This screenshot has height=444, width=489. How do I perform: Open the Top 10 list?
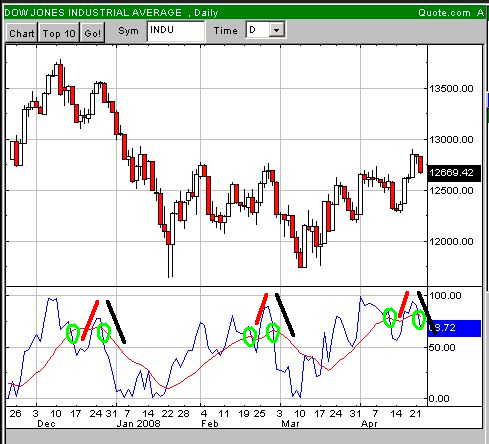click(59, 33)
